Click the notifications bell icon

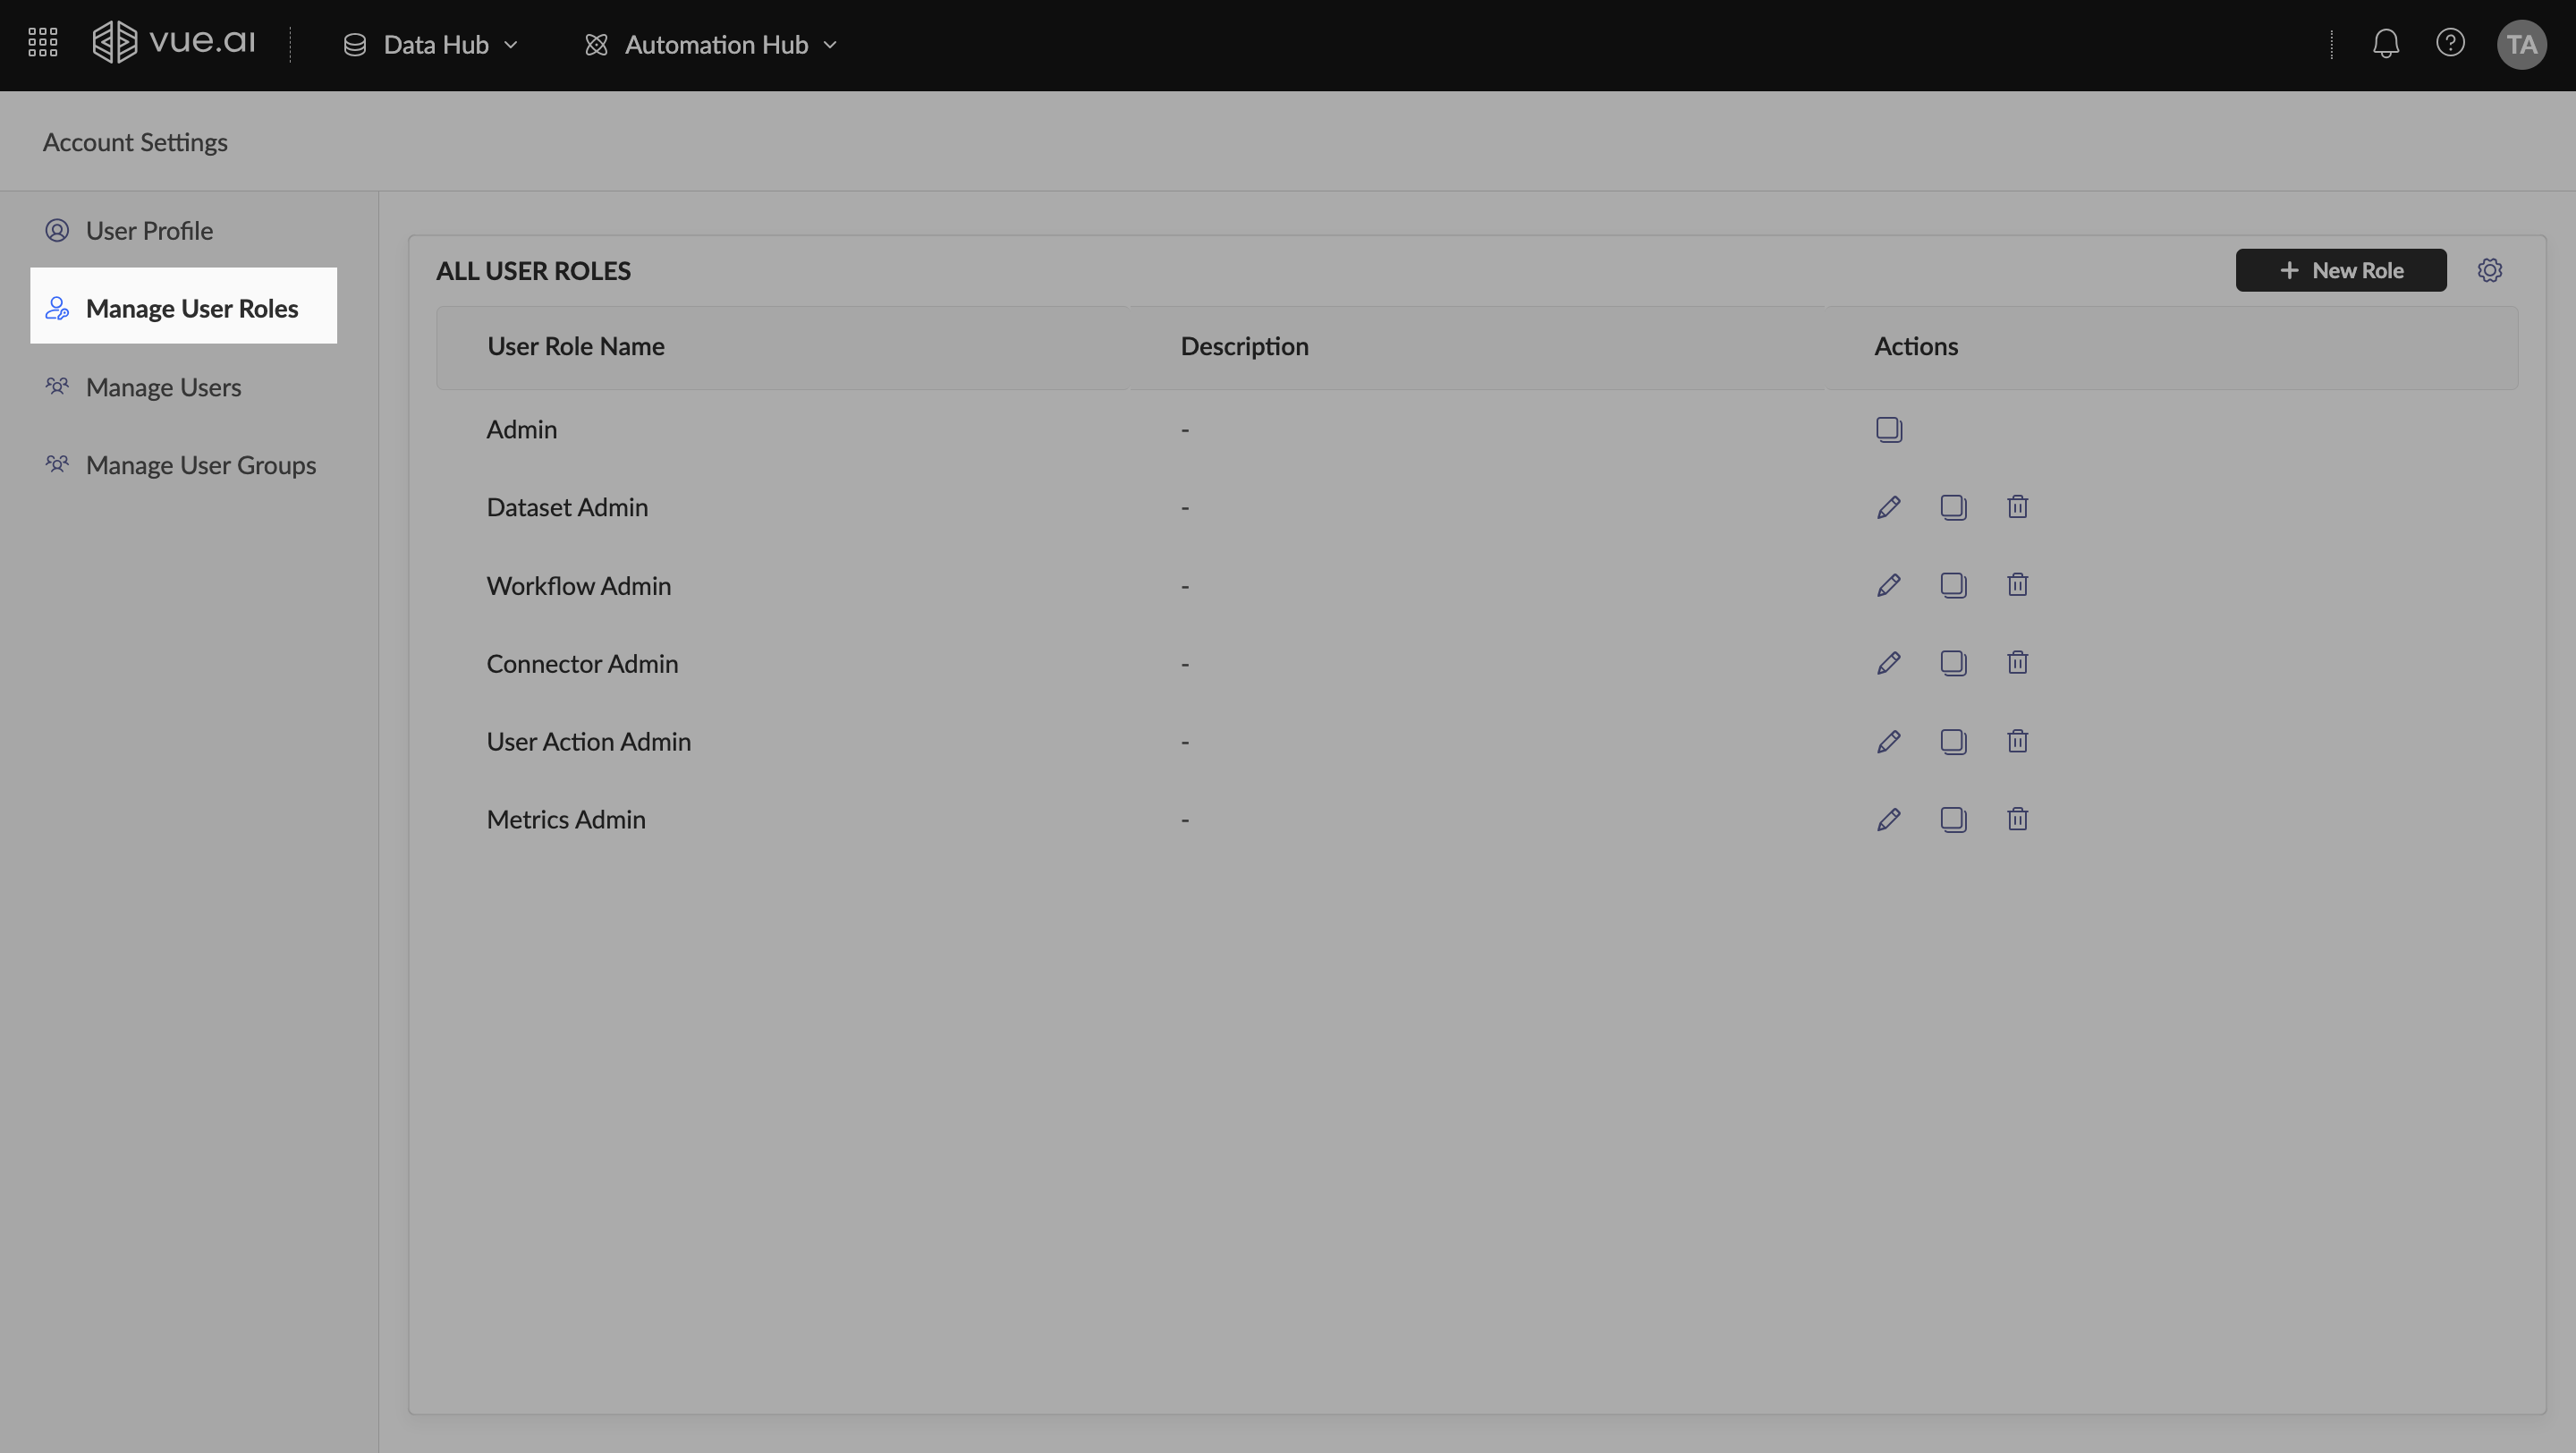2385,43
